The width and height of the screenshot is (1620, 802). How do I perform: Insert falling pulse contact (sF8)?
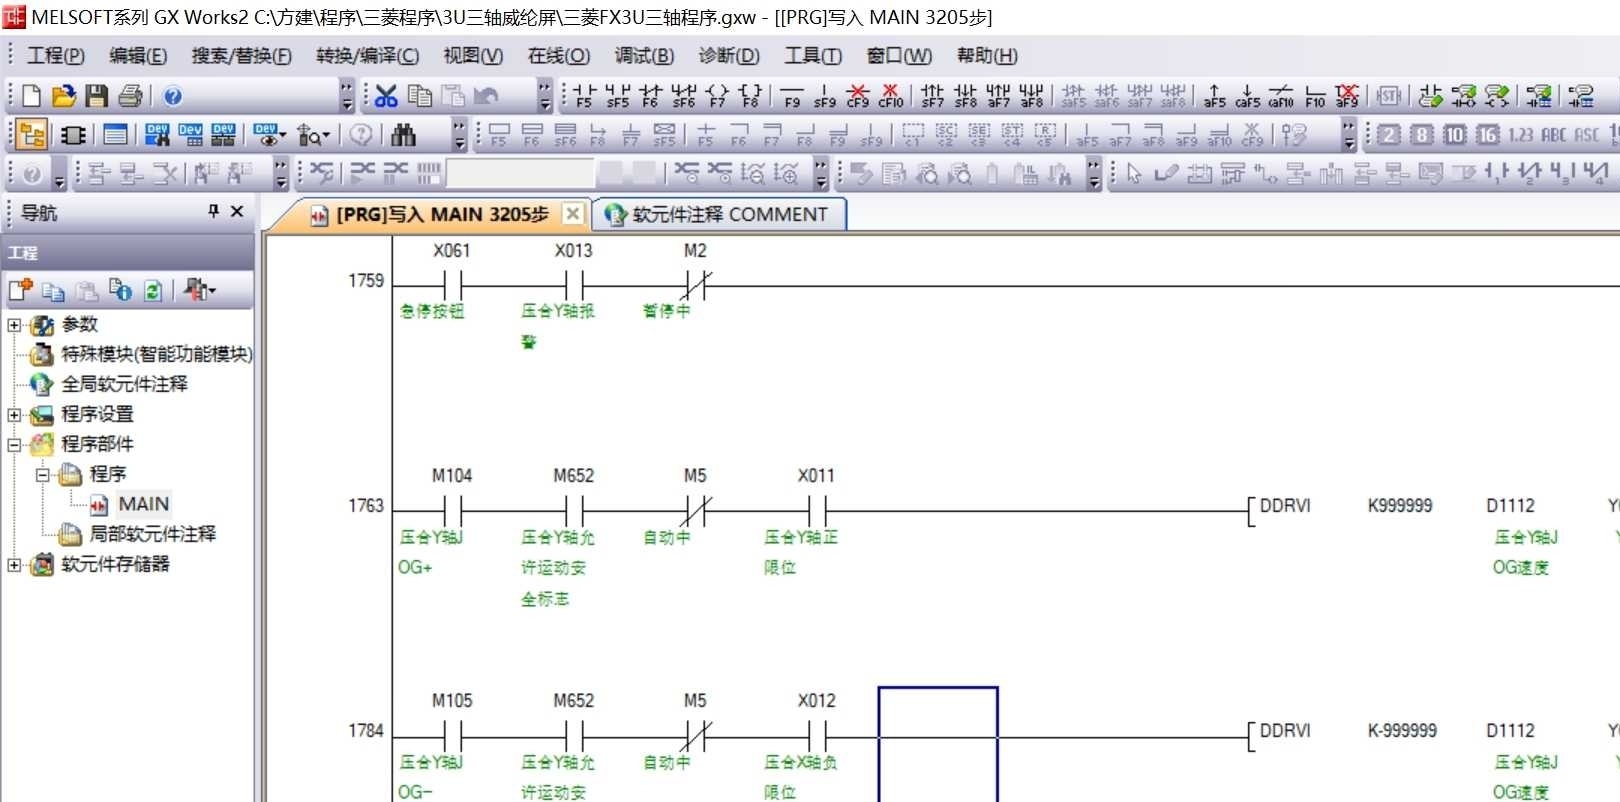click(966, 96)
